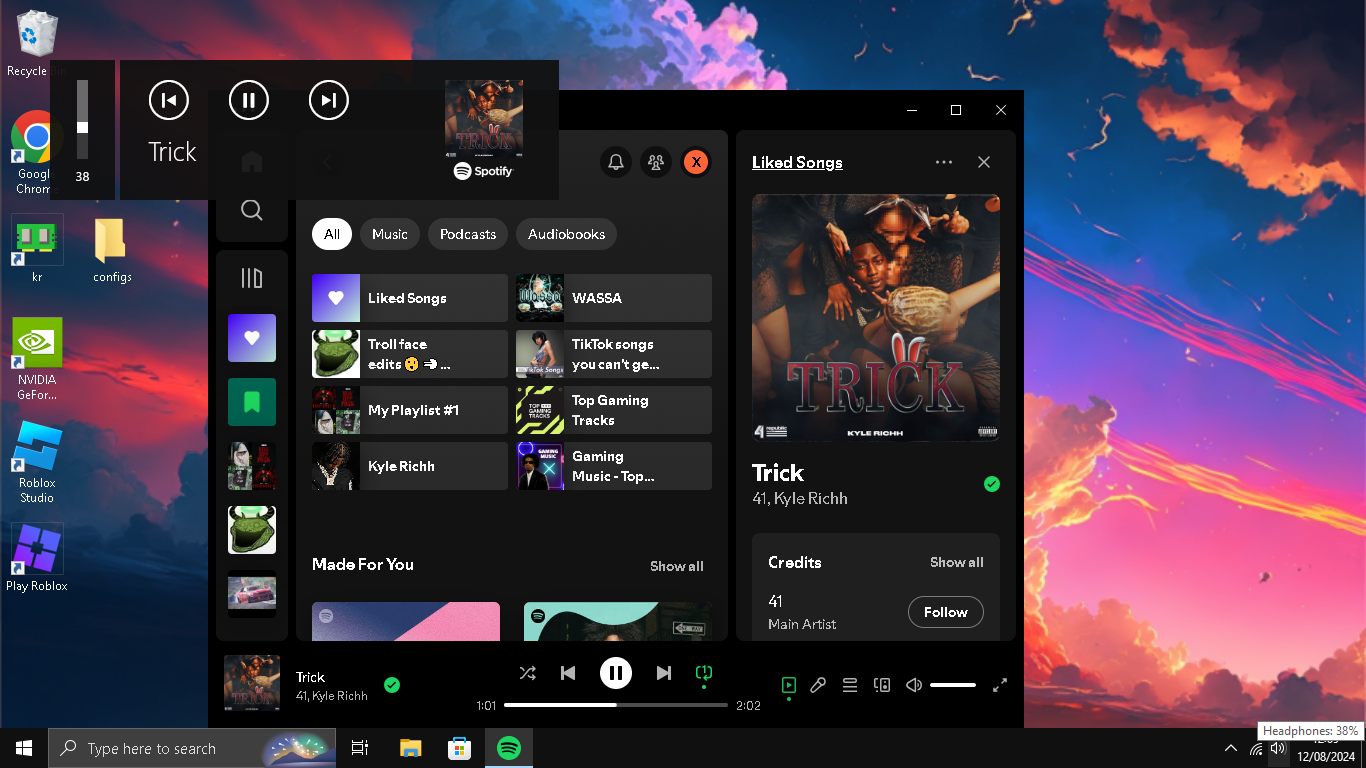
Task: Adjust the Spotify volume slider
Action: [x=953, y=685]
